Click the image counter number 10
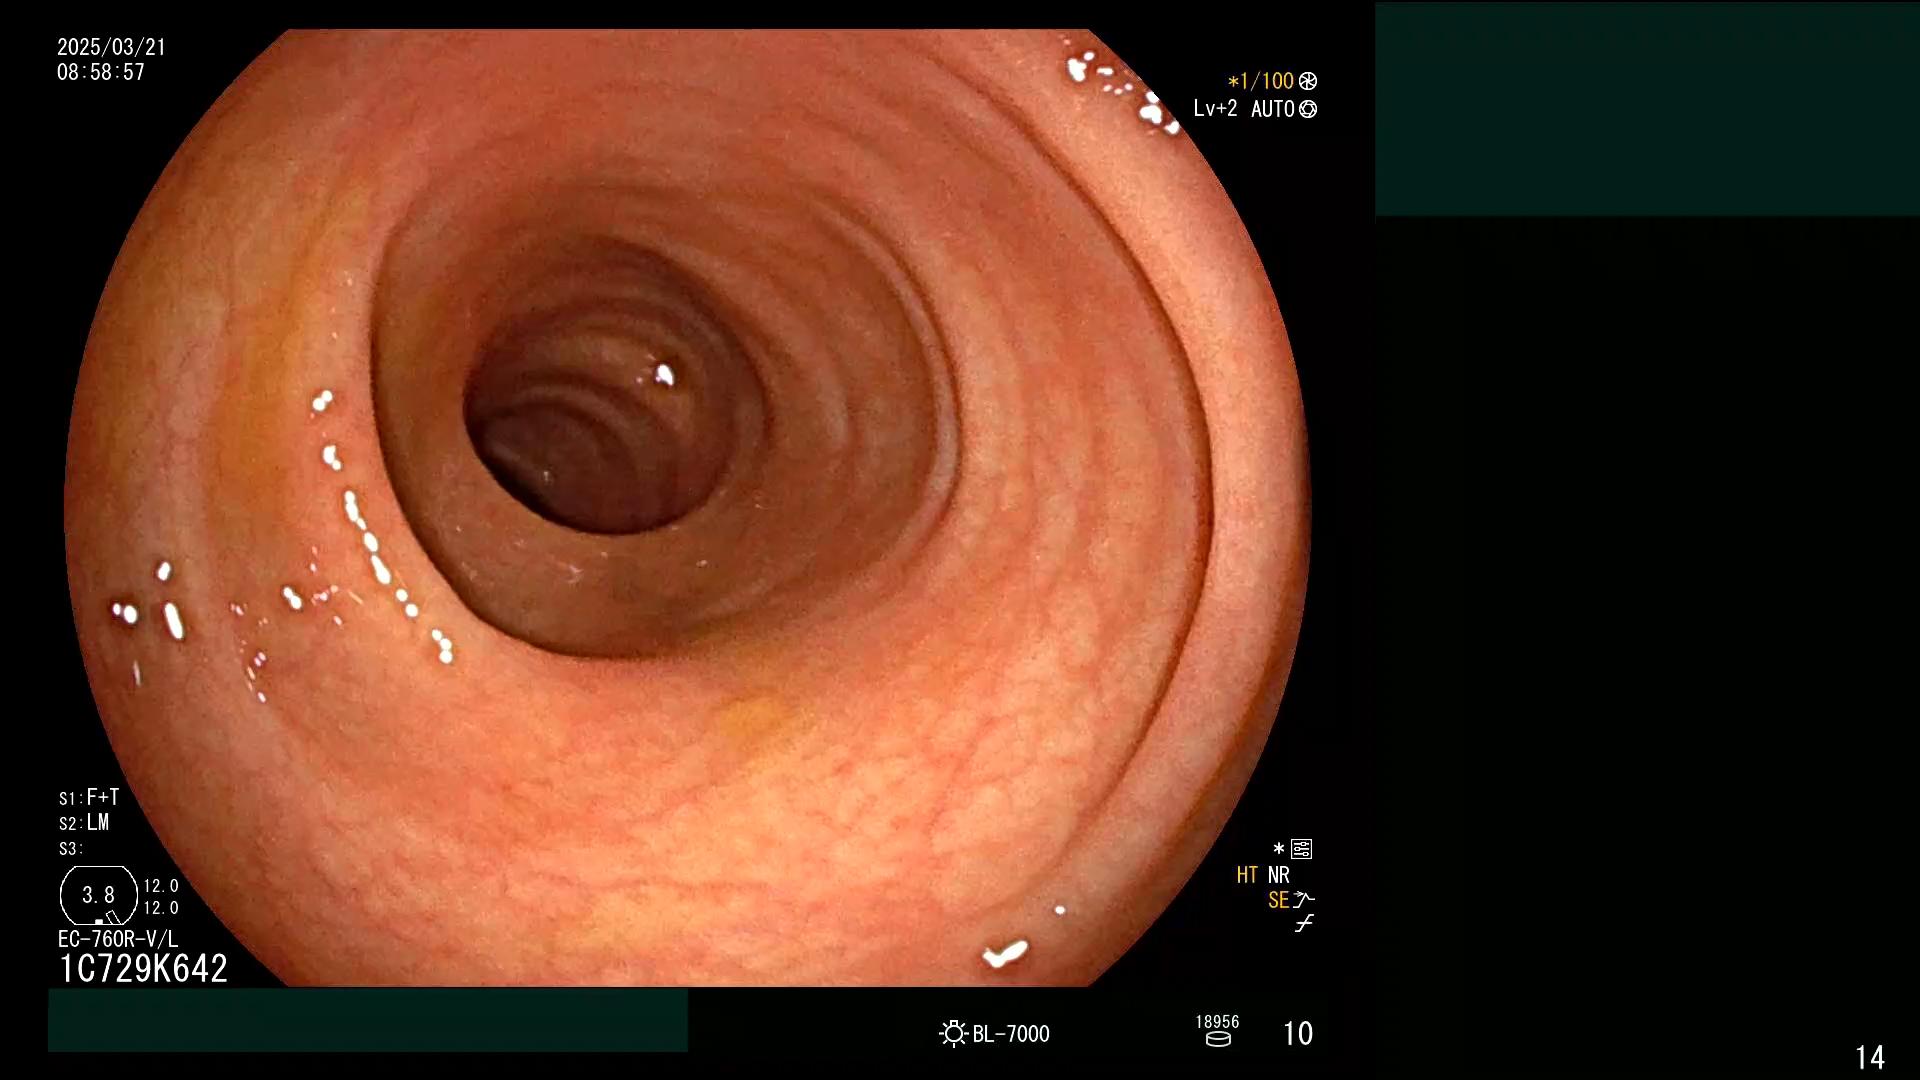The height and width of the screenshot is (1080, 1920). point(1298,1033)
